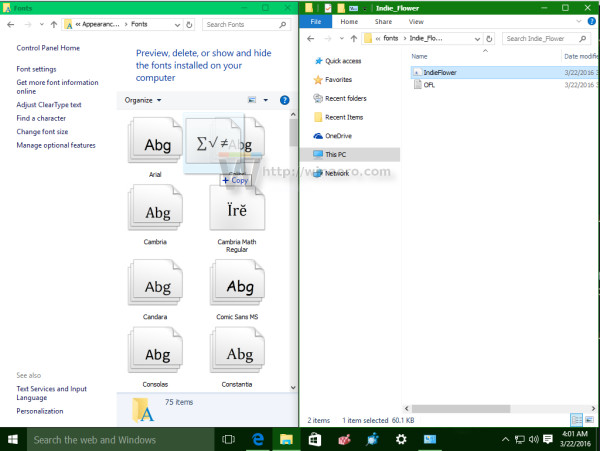
Task: Open Settings gear on taskbar
Action: tap(401, 439)
